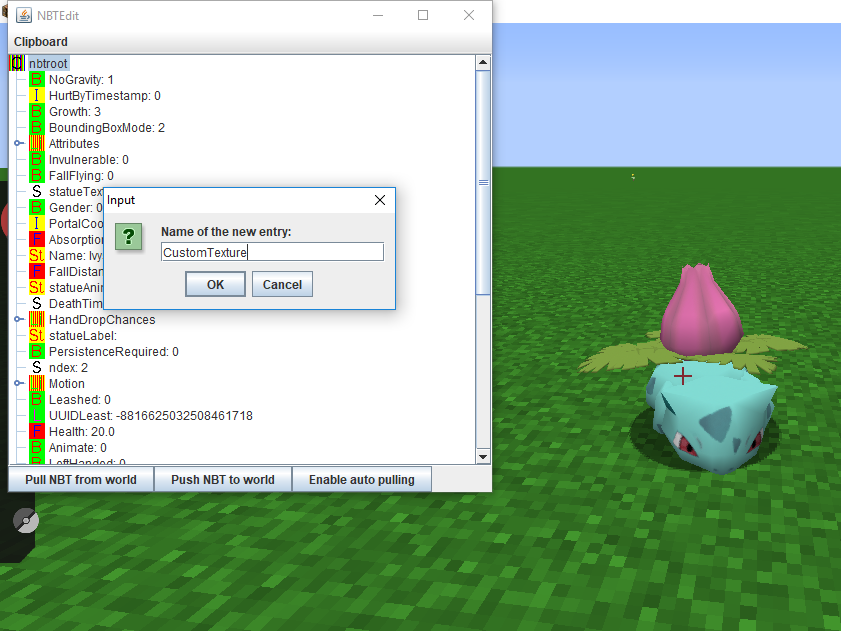841x631 pixels.
Task: Select the 'NoGravity: 1' entry
Action: point(82,79)
